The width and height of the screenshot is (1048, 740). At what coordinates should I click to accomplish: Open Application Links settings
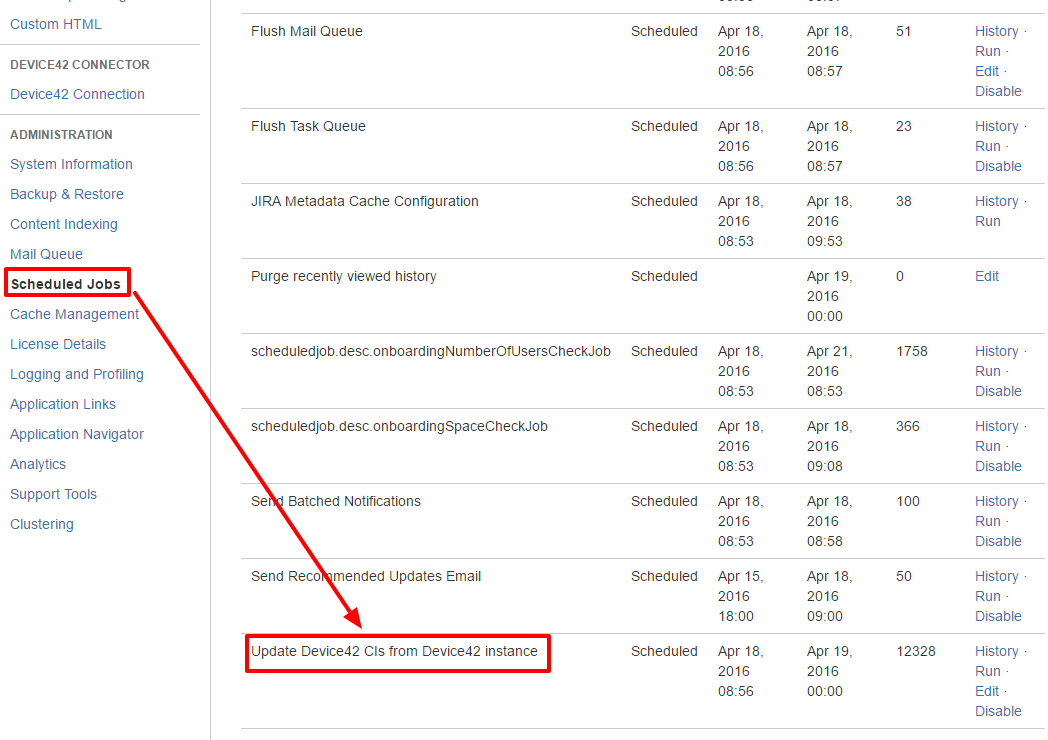[63, 404]
